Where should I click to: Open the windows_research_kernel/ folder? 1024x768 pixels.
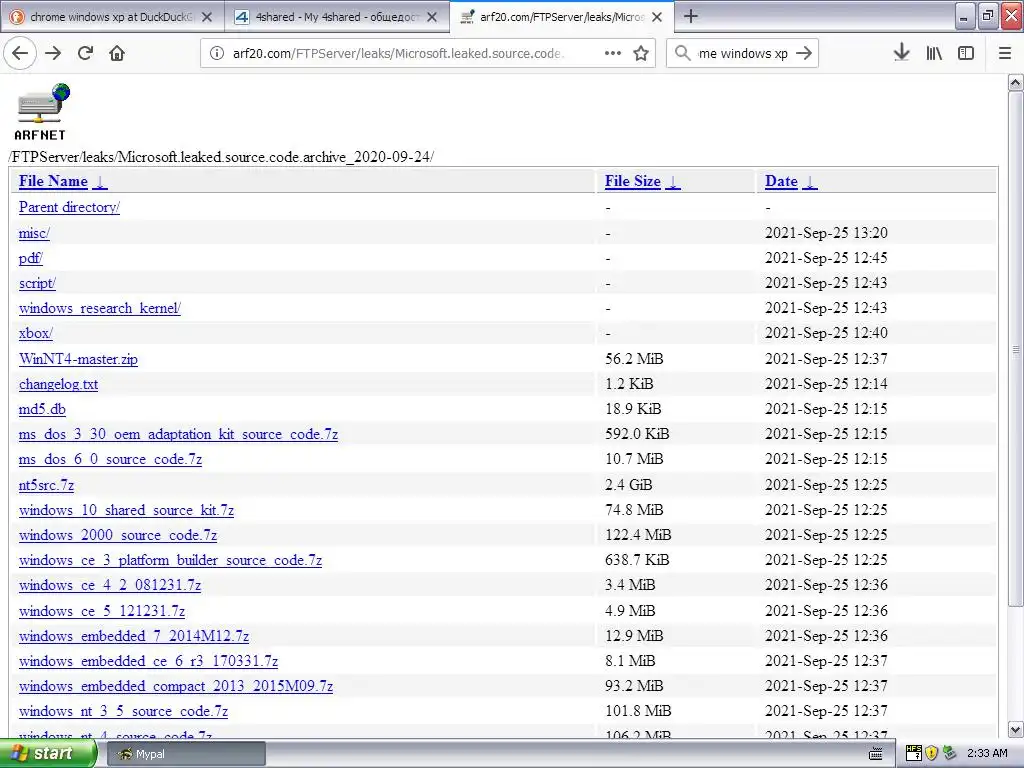[x=100, y=308]
